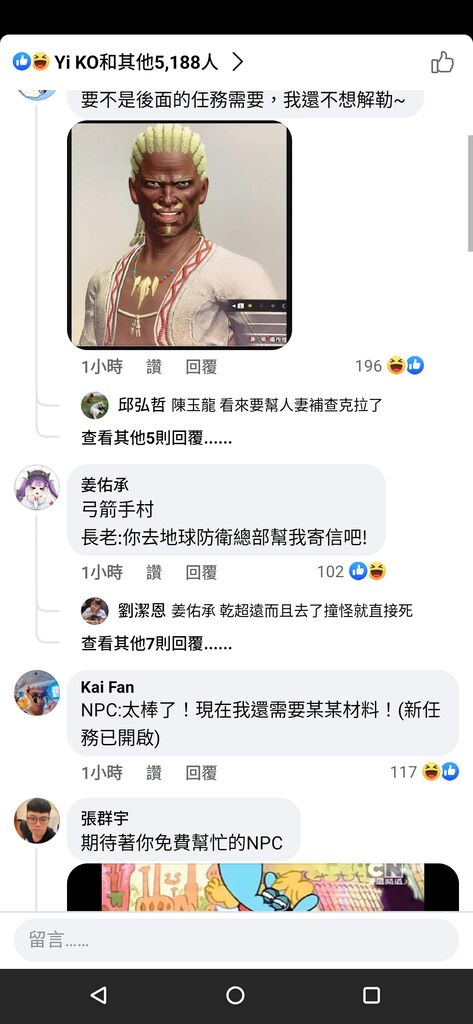Like 姜佑承's 弓箭手村 comment
Image resolution: width=473 pixels, height=1024 pixels.
[154, 573]
